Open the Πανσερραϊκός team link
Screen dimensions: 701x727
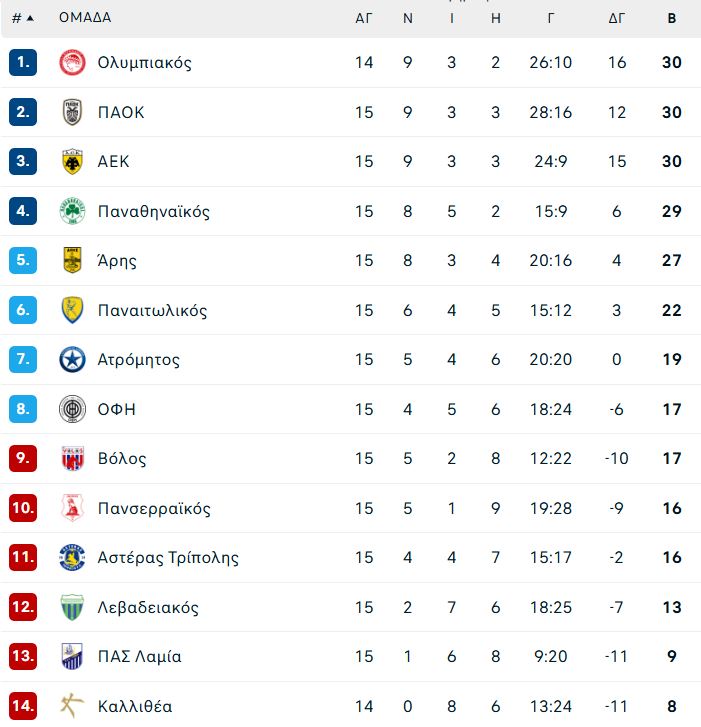(x=154, y=508)
